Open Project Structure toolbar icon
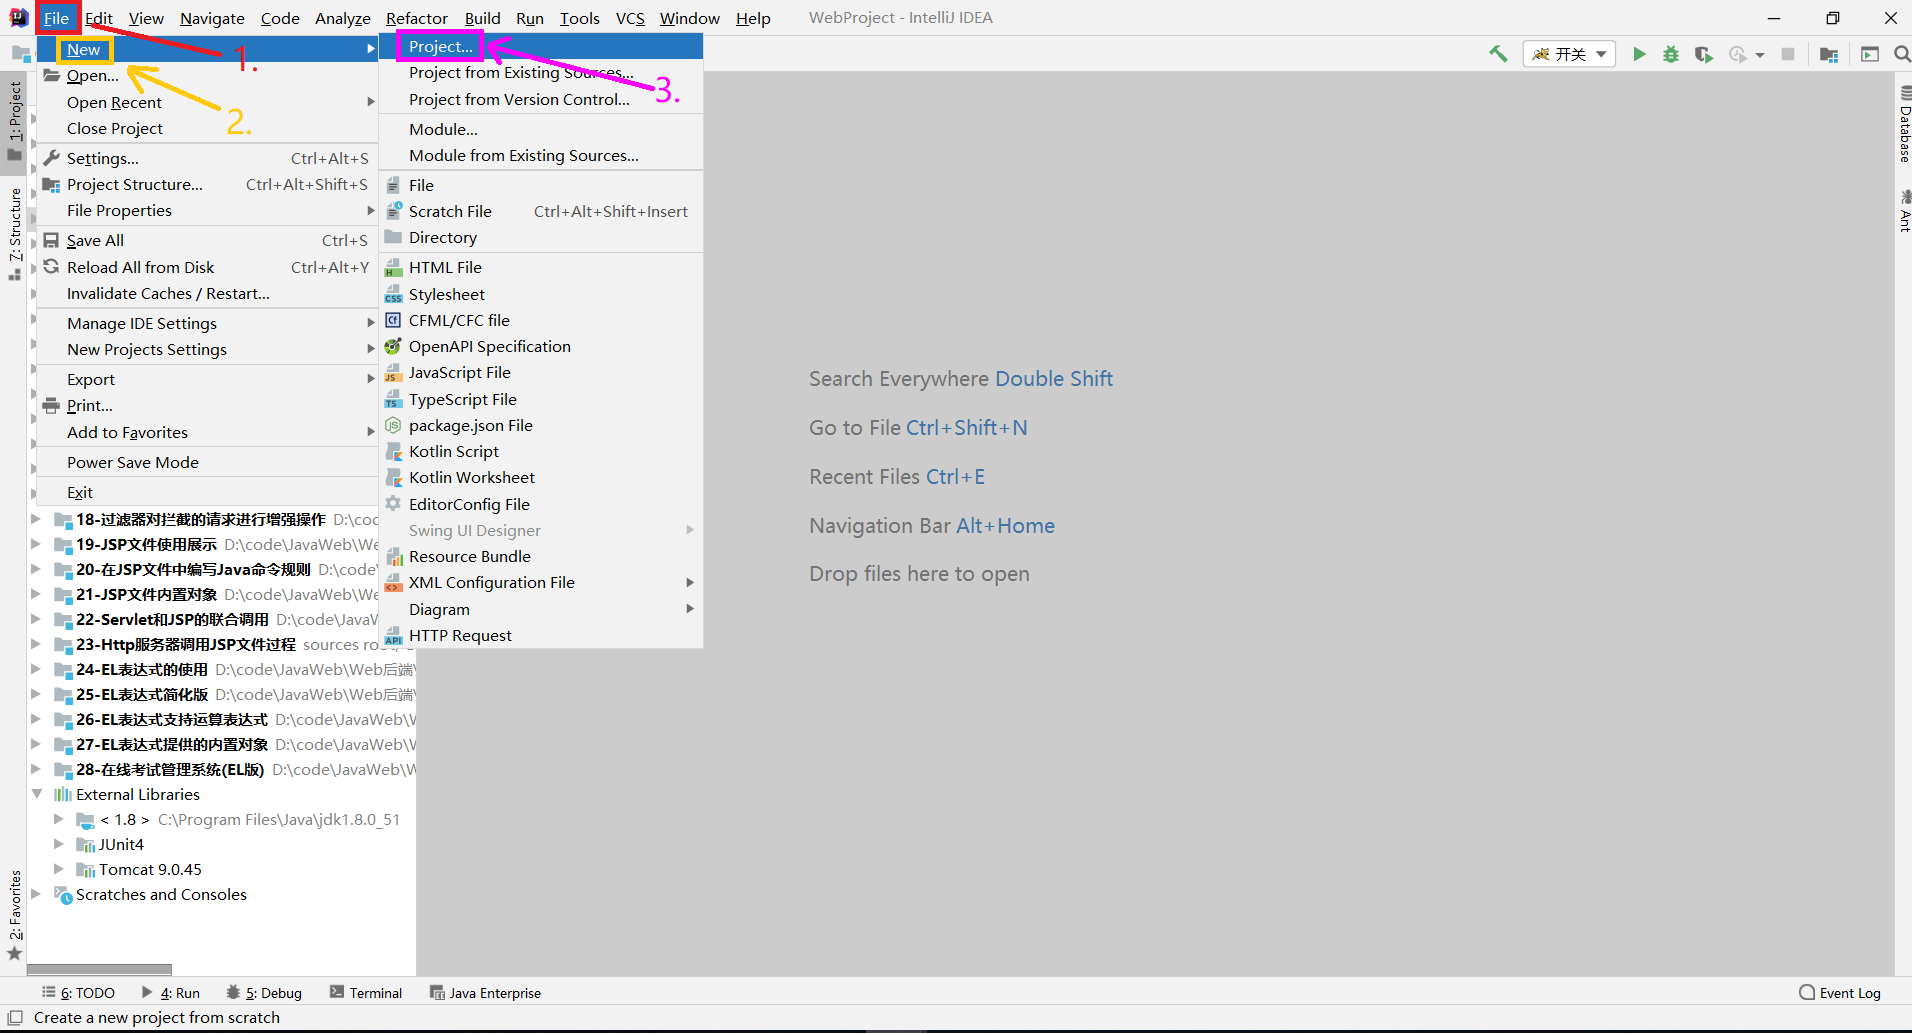The image size is (1912, 1033). click(x=1829, y=54)
